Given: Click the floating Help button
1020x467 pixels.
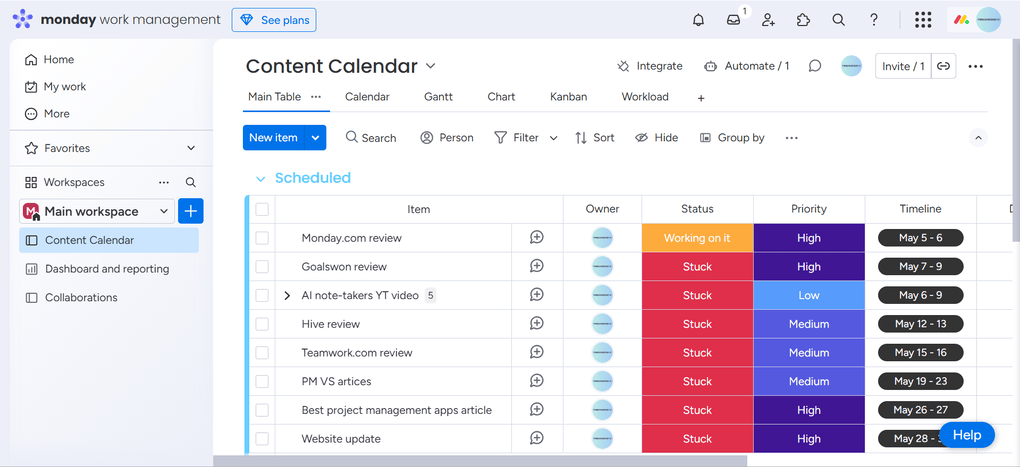Looking at the screenshot, I should [x=967, y=435].
